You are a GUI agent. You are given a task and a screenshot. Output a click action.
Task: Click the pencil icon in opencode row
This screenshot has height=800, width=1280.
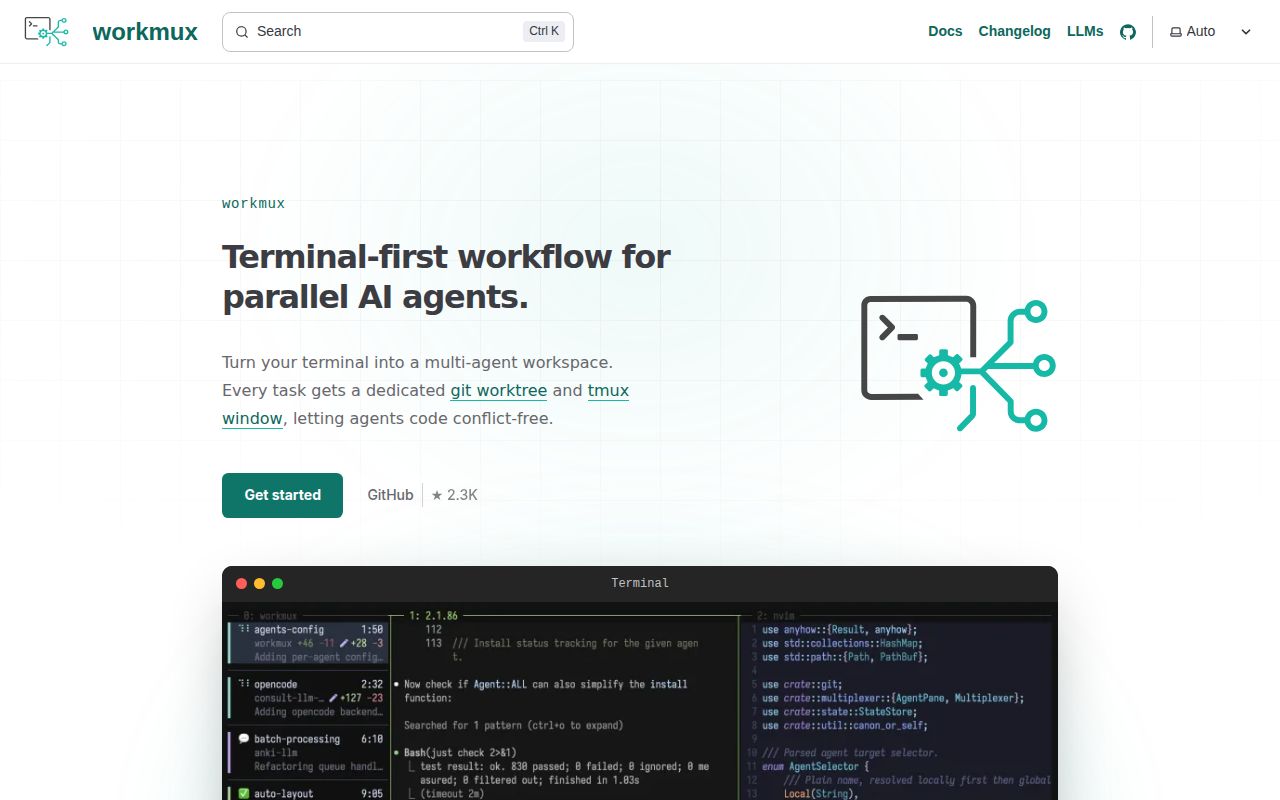coord(334,698)
